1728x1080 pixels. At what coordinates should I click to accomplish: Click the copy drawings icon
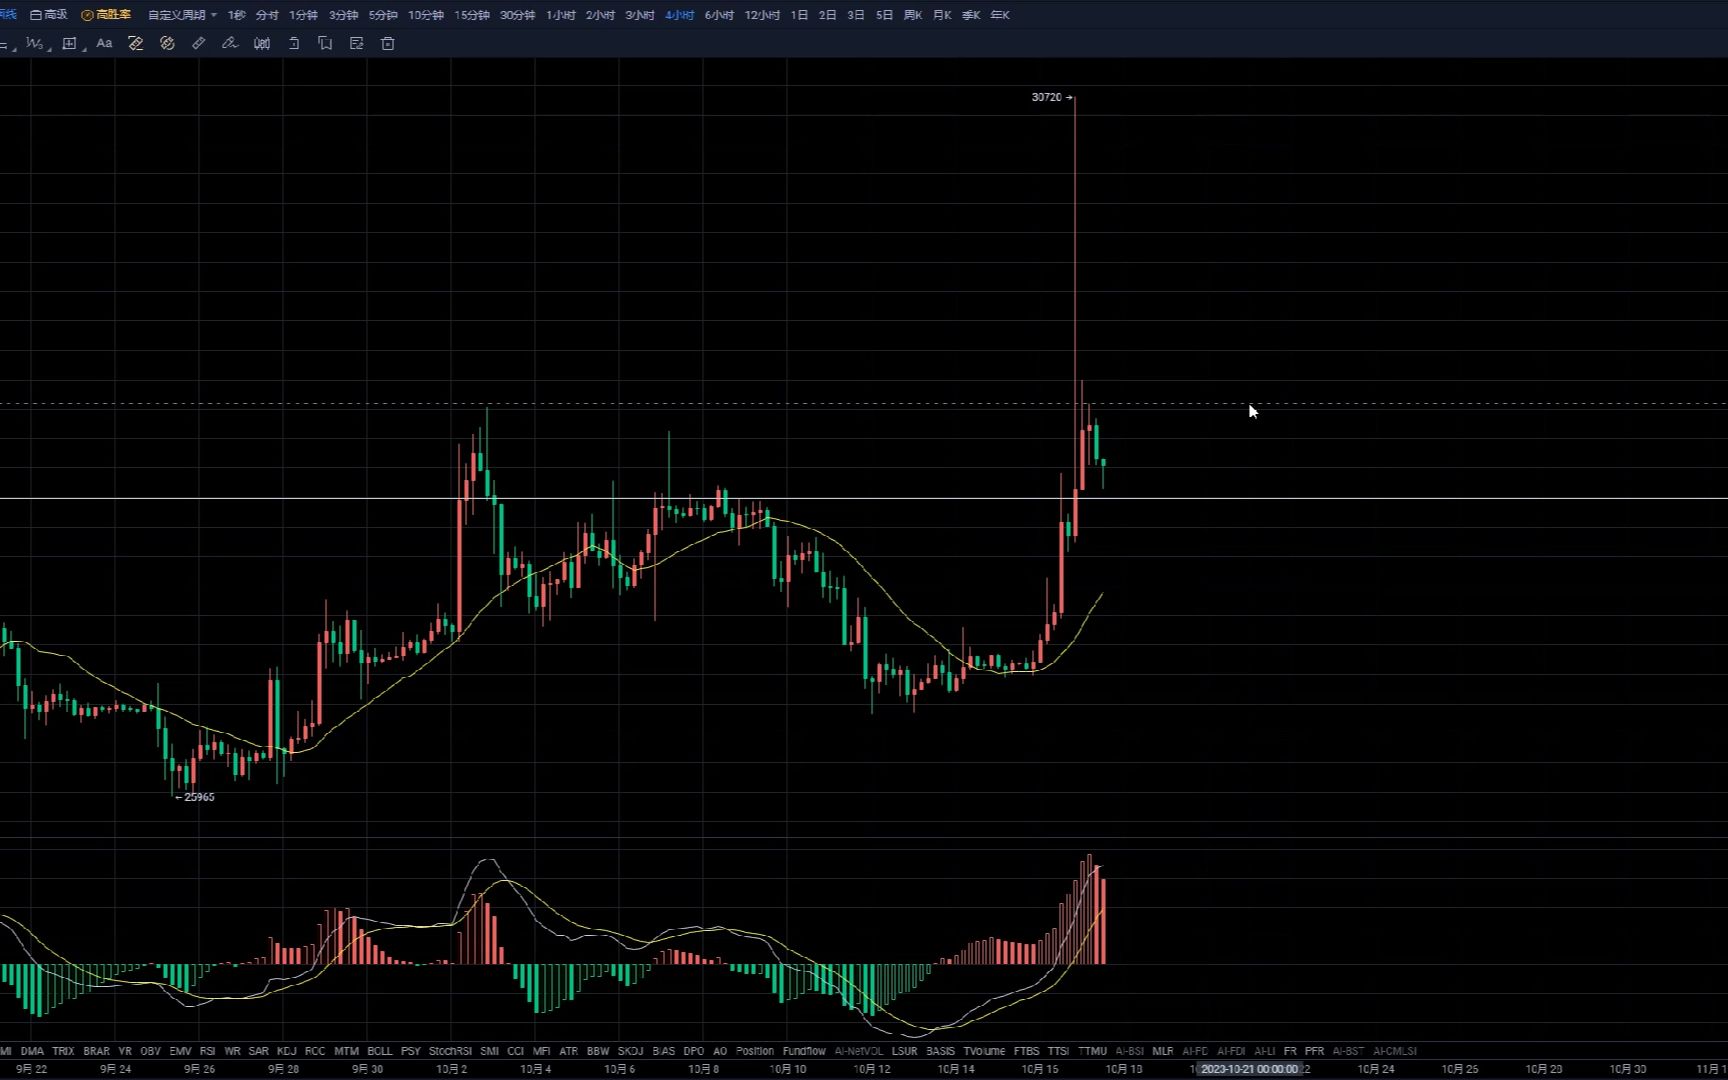click(x=325, y=43)
